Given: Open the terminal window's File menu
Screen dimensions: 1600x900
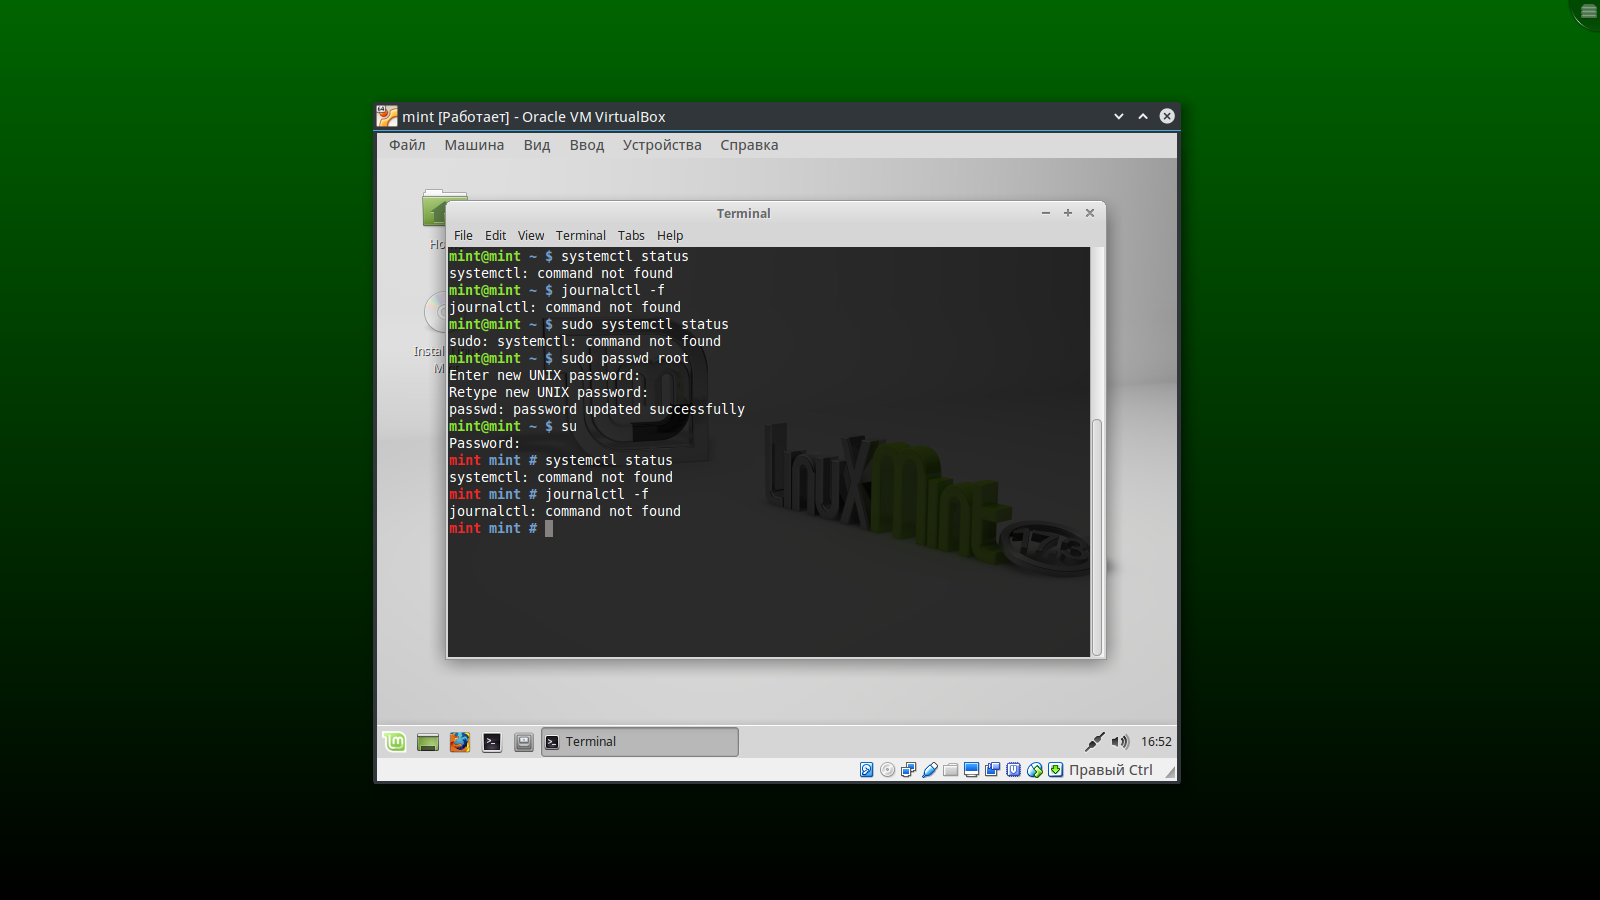Looking at the screenshot, I should 463,236.
